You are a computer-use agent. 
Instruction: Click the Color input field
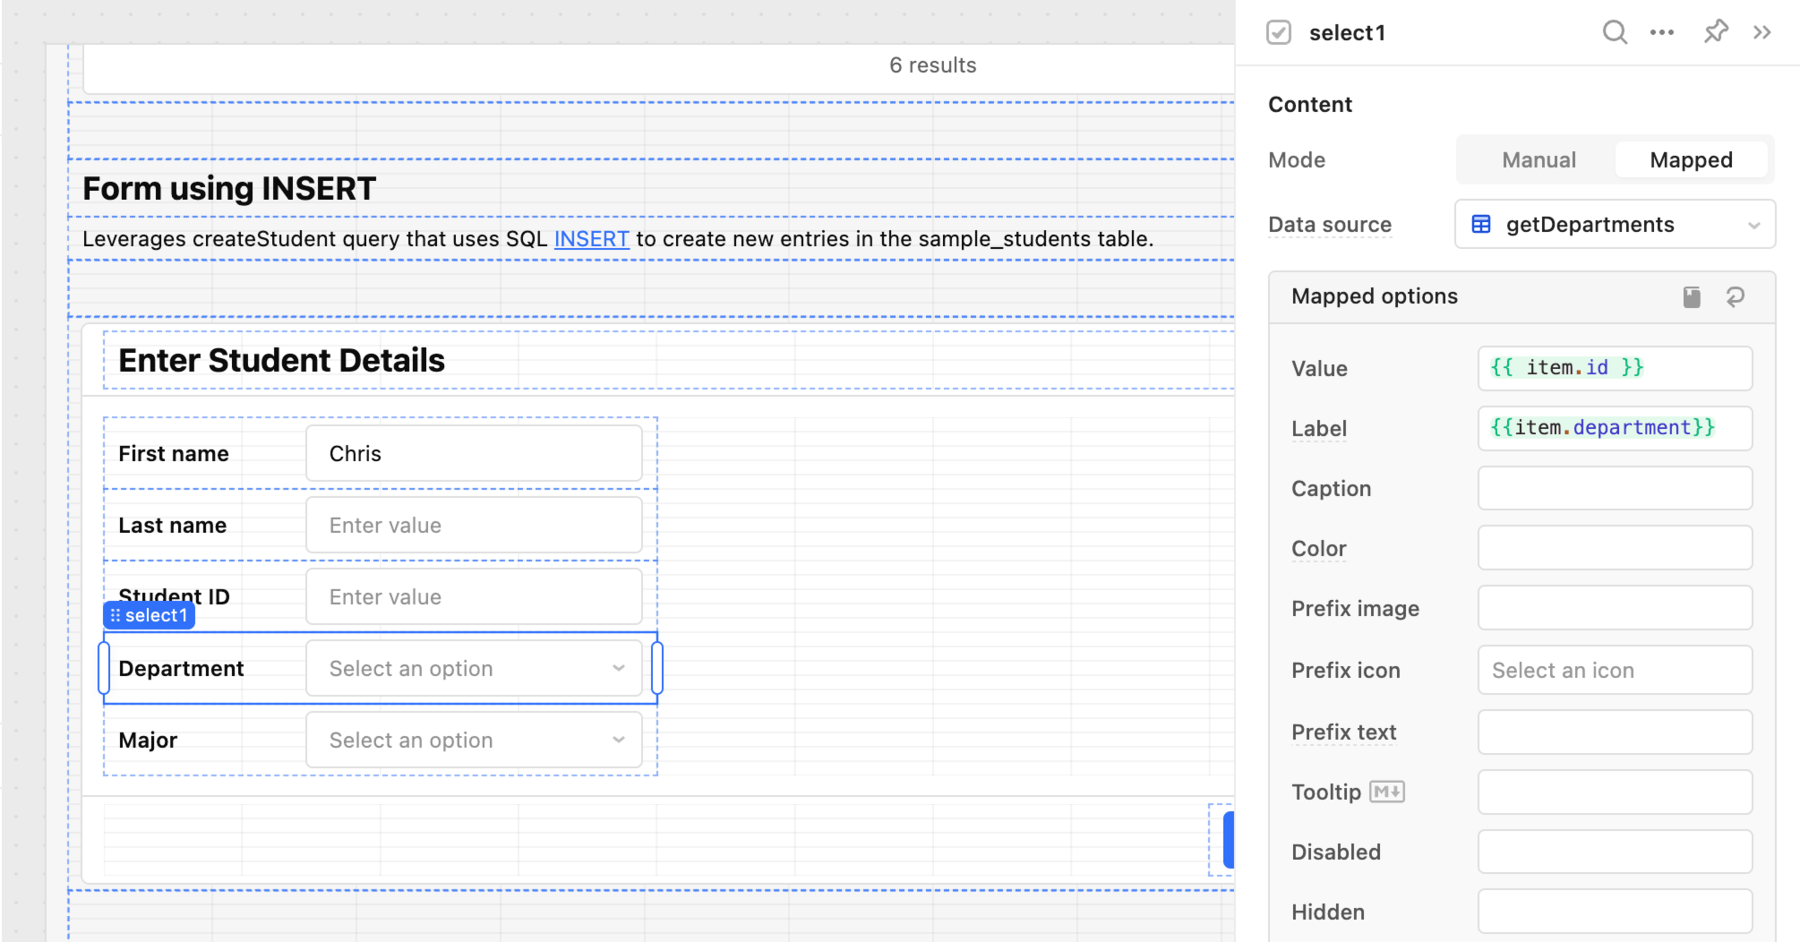pos(1615,548)
